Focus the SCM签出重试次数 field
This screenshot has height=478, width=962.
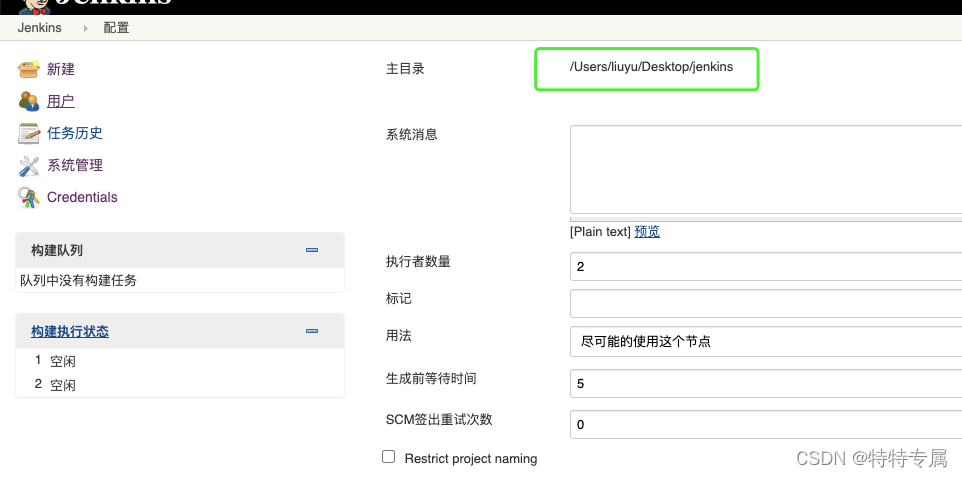coord(766,425)
